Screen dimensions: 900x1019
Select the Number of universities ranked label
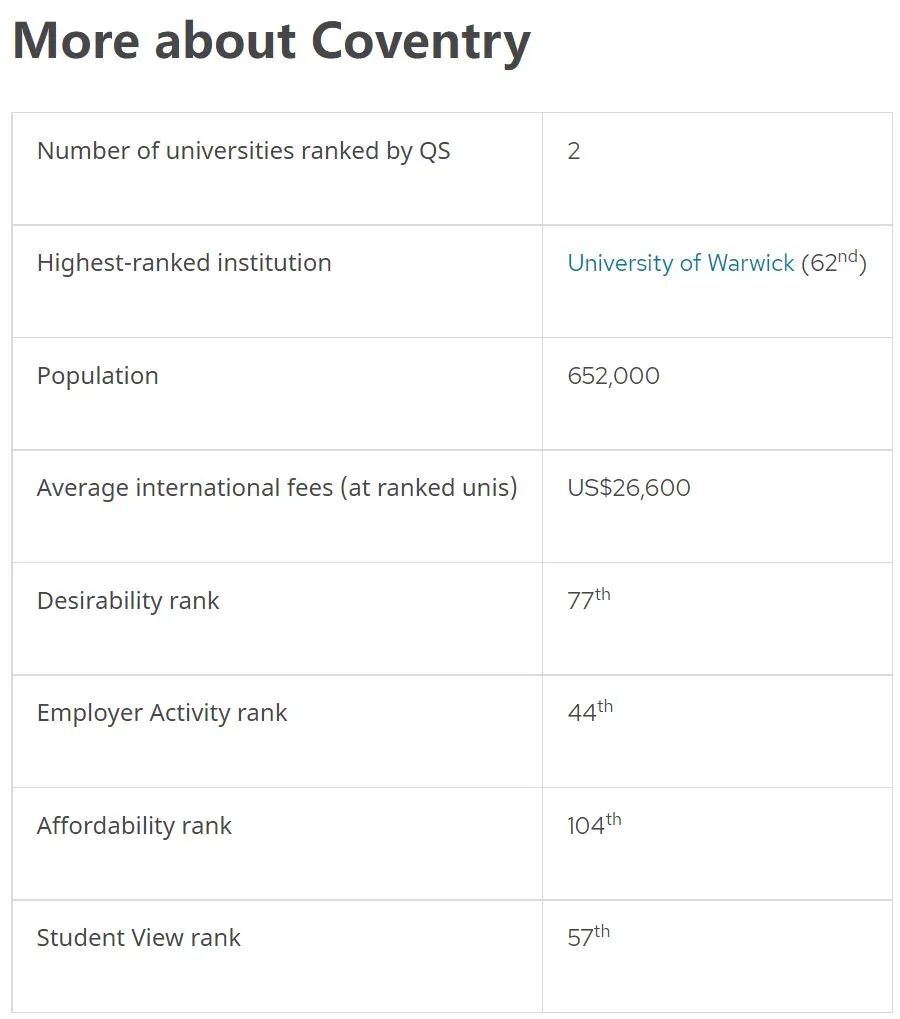coord(244,151)
